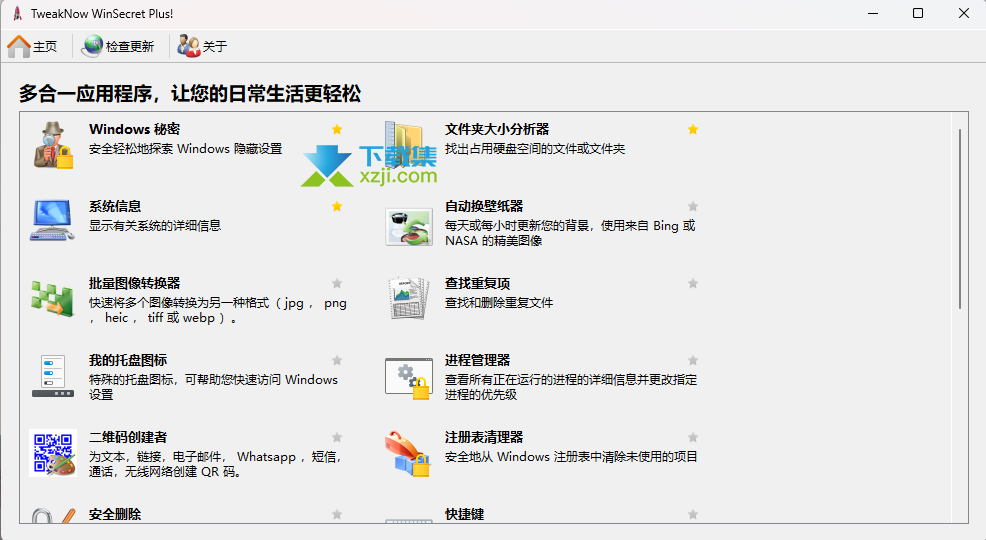
Task: Open the 批量图像转换器 green tiles icon
Action: 52,298
